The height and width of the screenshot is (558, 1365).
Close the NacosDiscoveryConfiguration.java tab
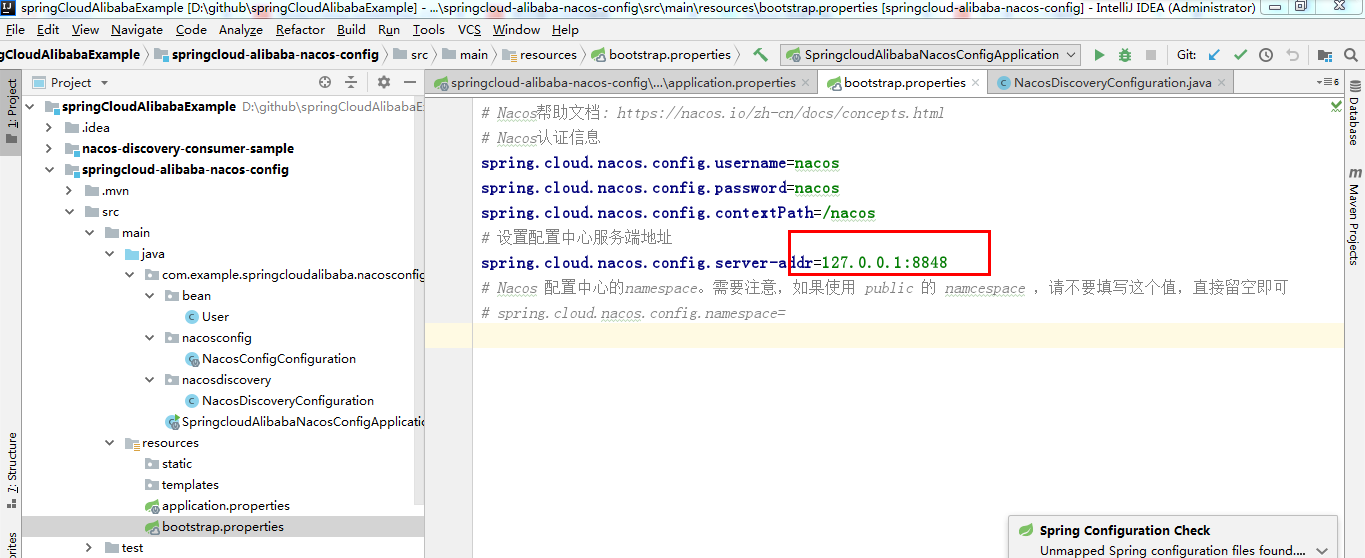1221,83
